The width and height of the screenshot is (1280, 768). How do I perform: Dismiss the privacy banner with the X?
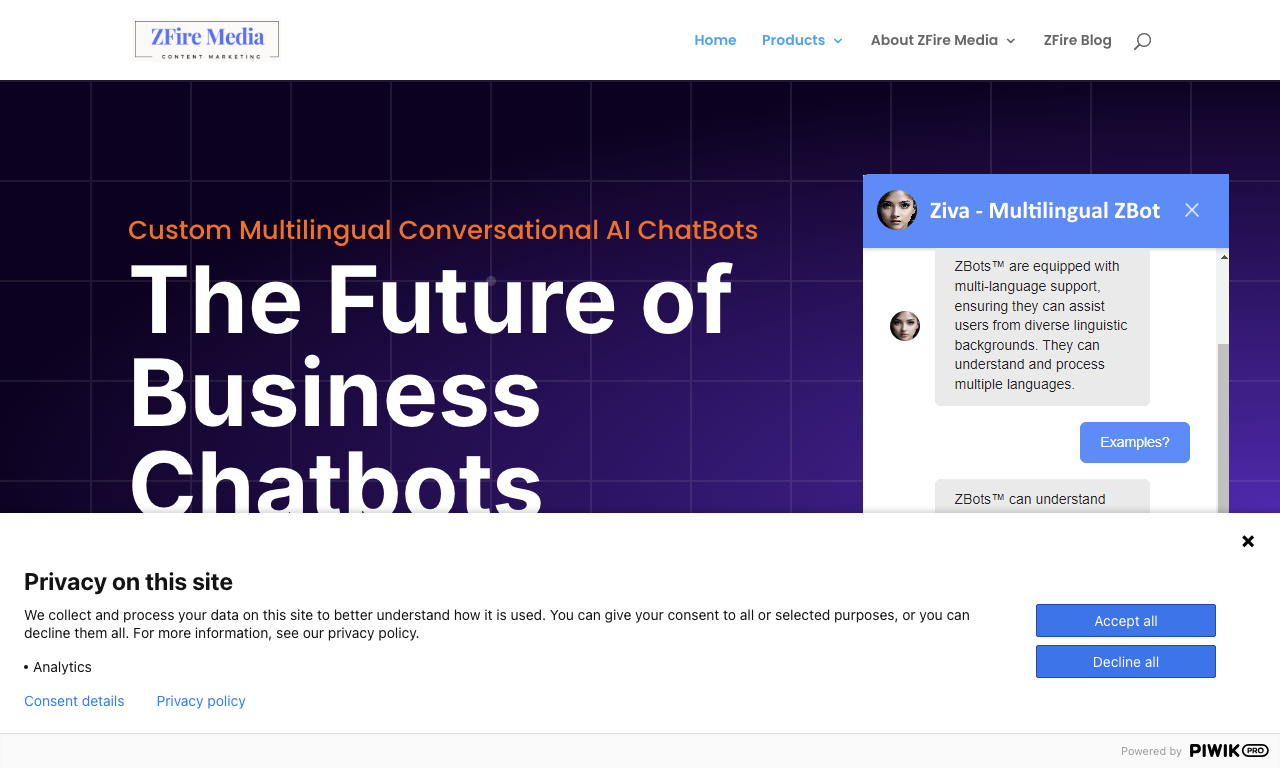click(x=1248, y=541)
